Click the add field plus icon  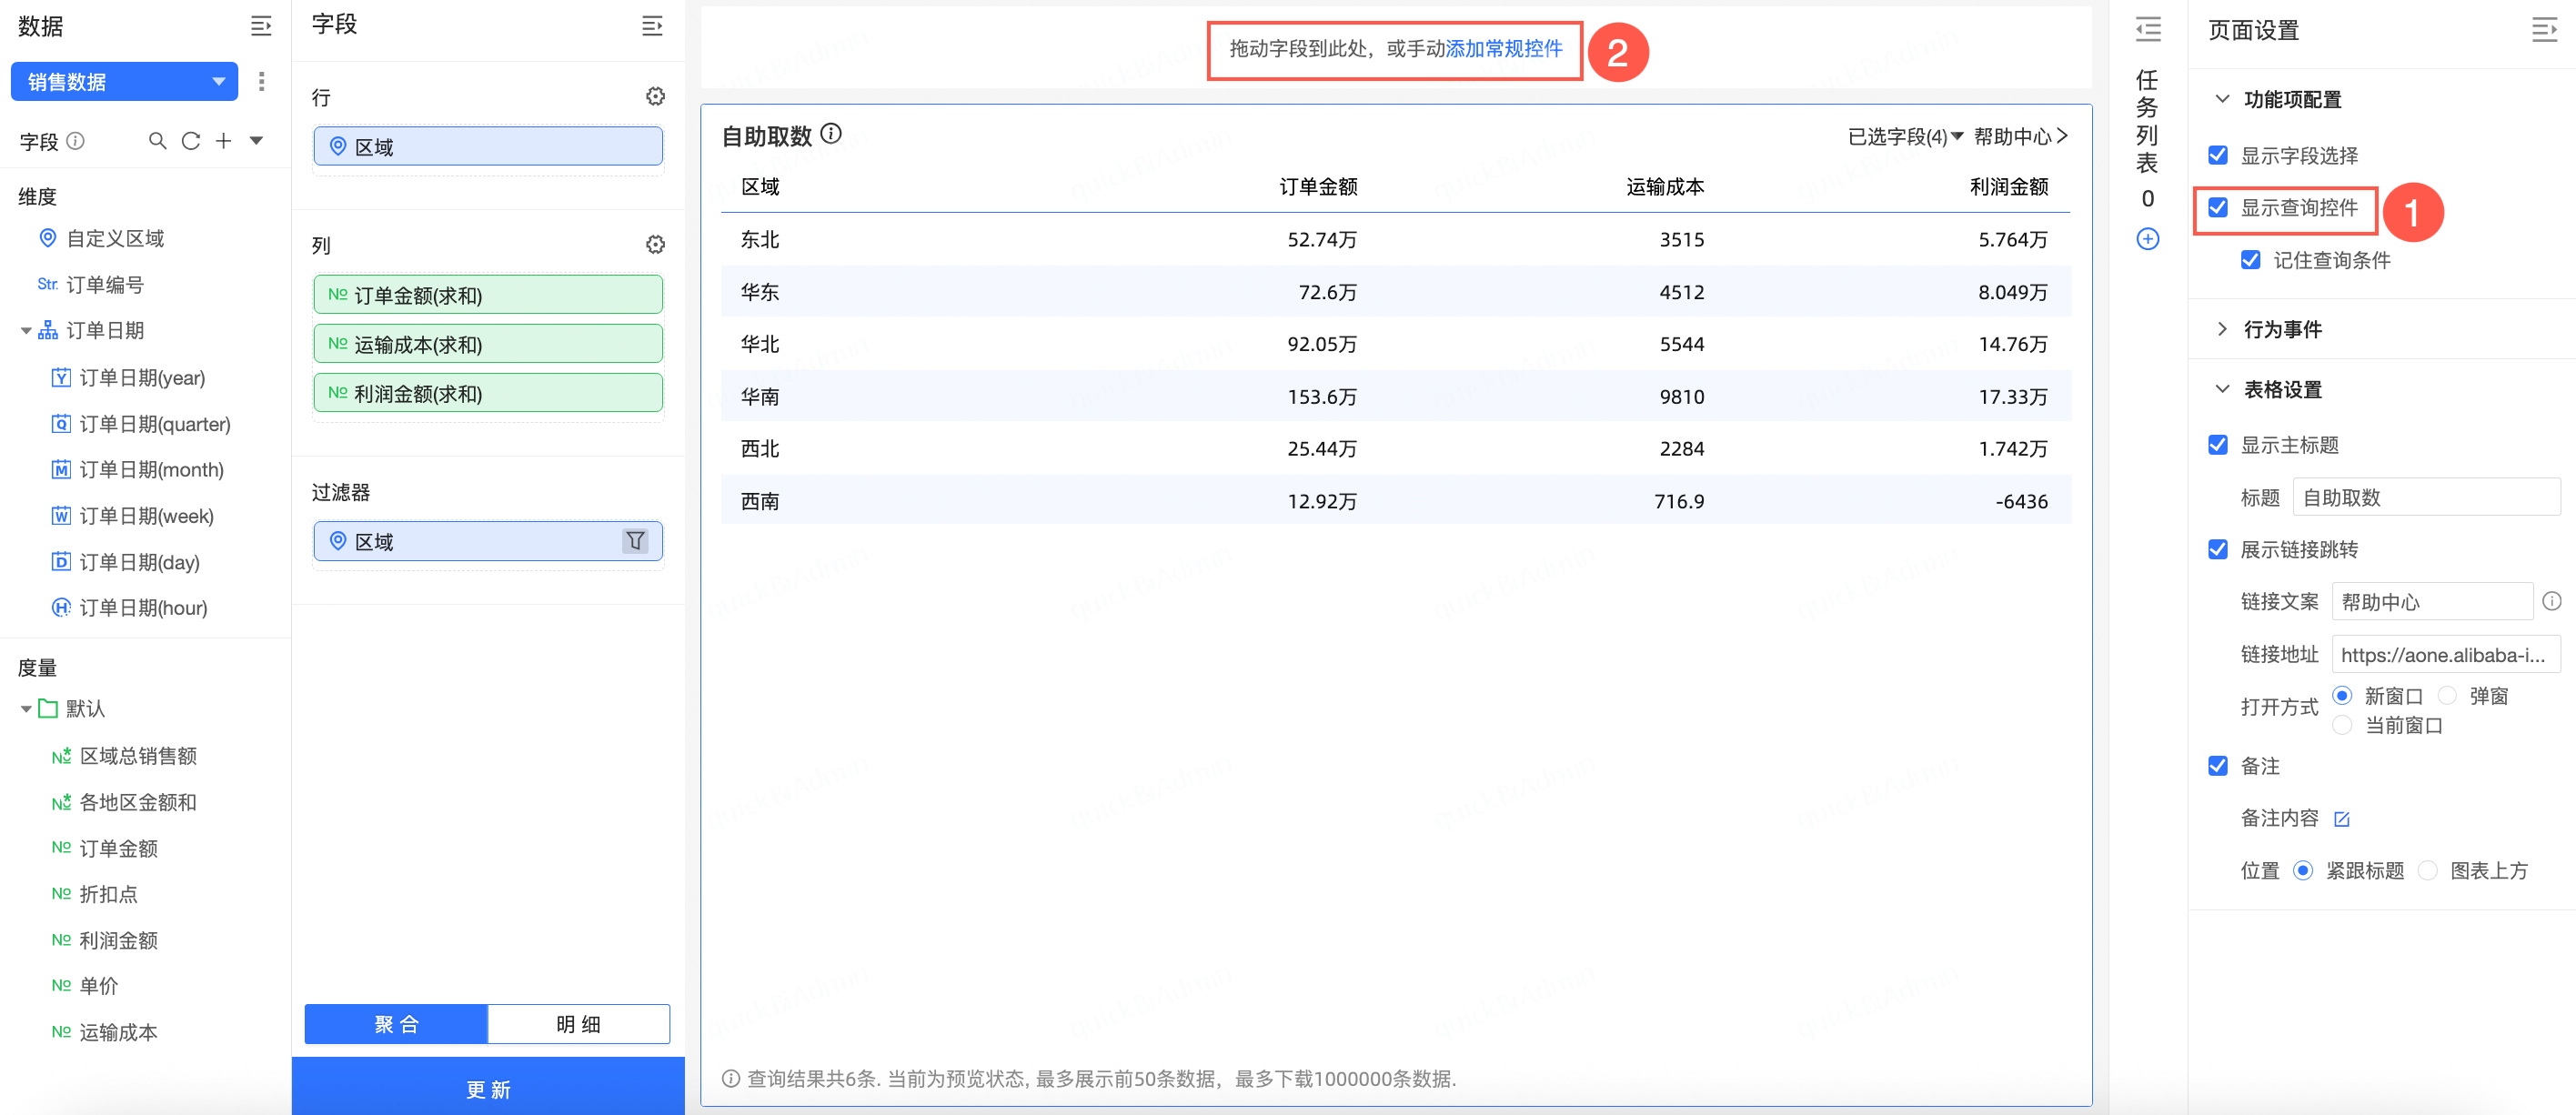tap(224, 141)
